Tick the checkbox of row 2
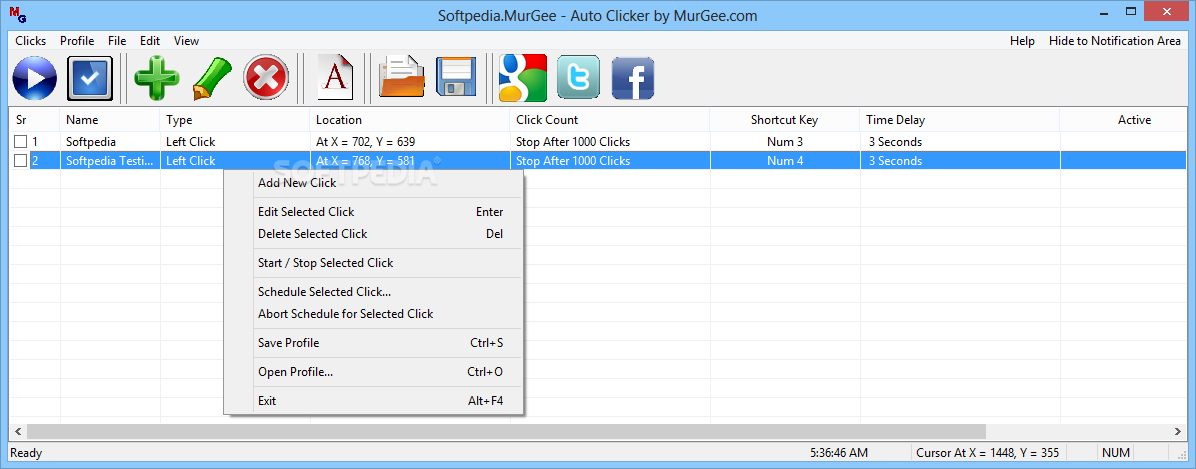This screenshot has width=1196, height=469. 21,161
